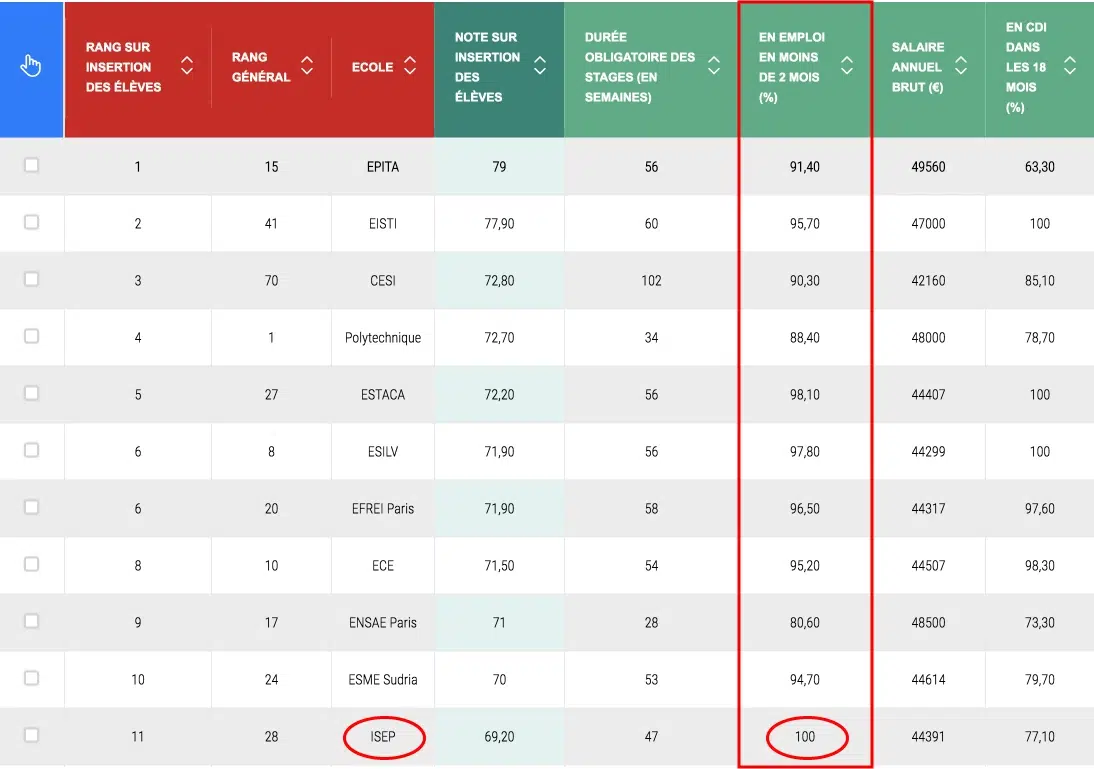Select the ESILV school cell

[383, 451]
